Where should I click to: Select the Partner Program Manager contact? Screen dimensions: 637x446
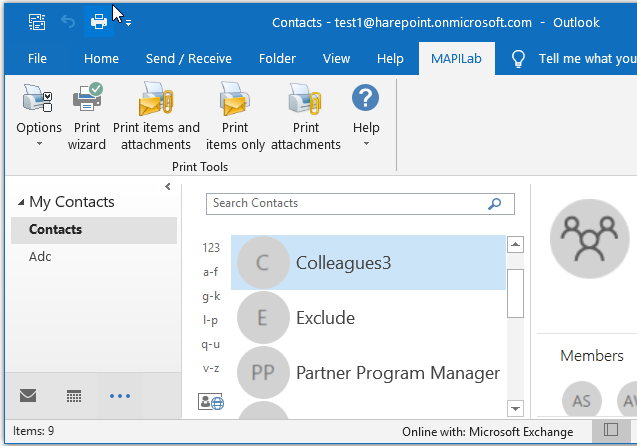click(368, 372)
